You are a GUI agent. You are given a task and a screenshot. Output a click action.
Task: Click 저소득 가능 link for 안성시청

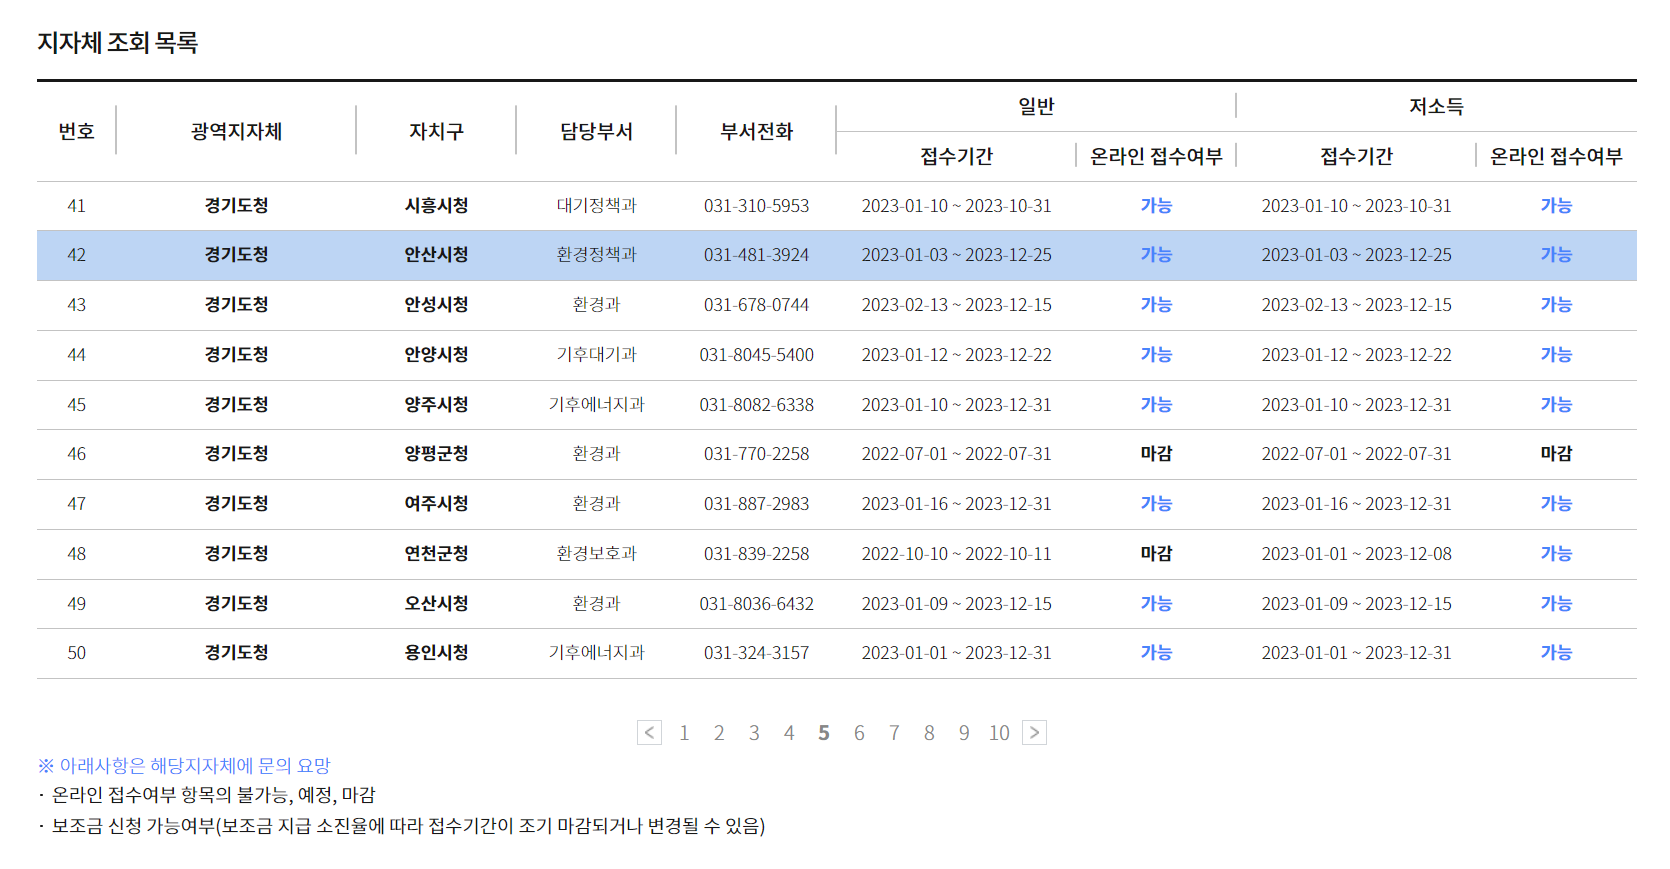pyautogui.click(x=1556, y=305)
